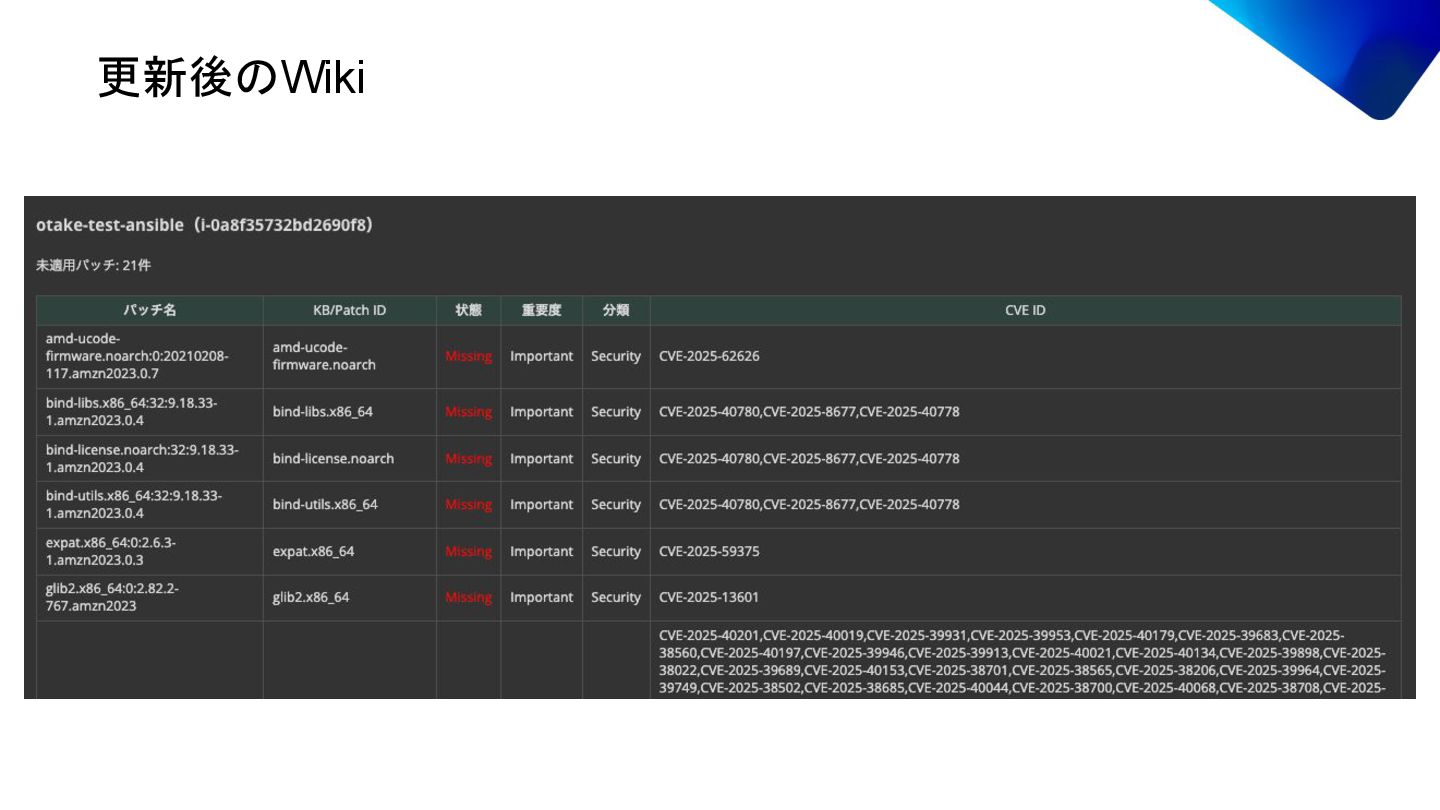This screenshot has height=810, width=1440.
Task: Click Missing status in expat row
Action: (468, 551)
